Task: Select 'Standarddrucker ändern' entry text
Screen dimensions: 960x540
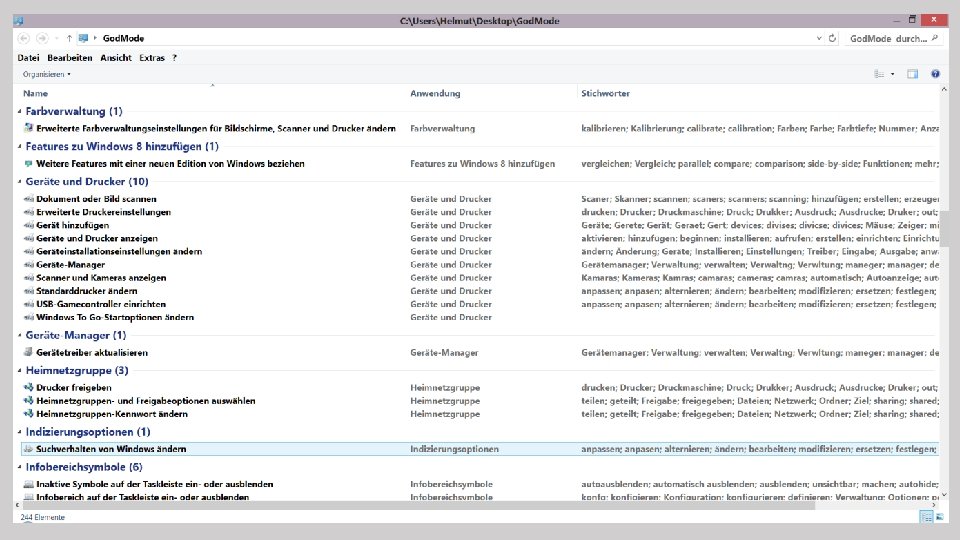Action: pos(86,291)
